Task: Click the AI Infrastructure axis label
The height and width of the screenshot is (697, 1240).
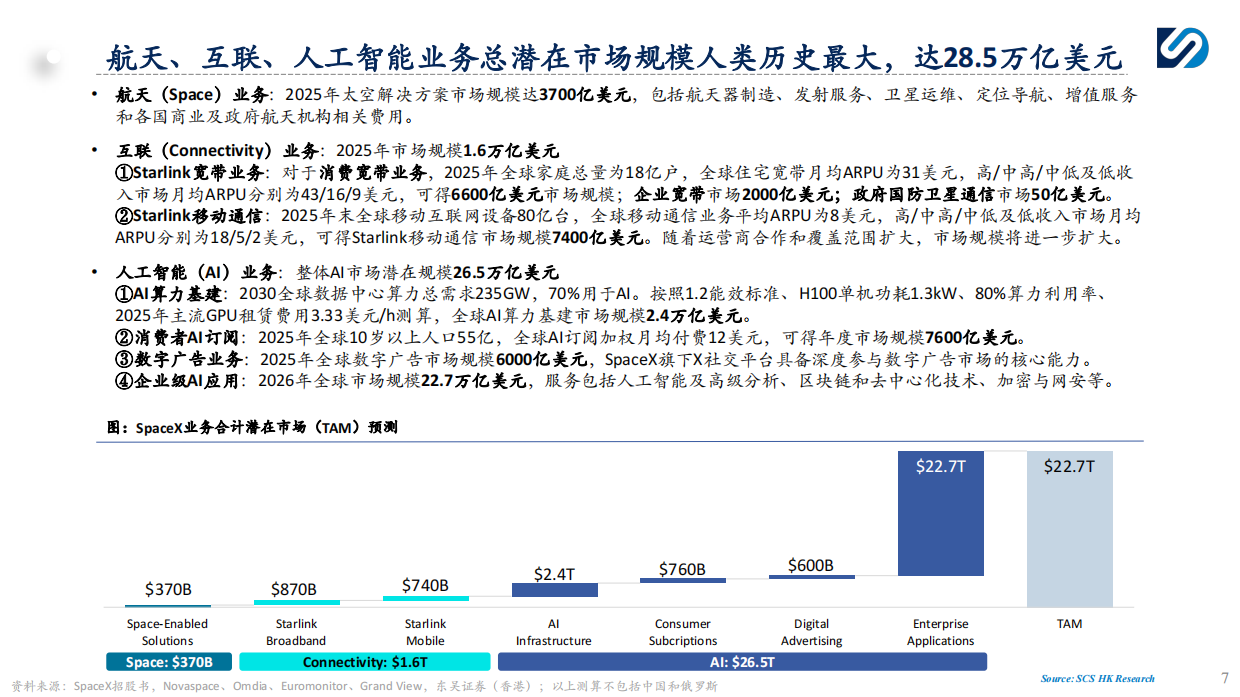Action: (554, 632)
